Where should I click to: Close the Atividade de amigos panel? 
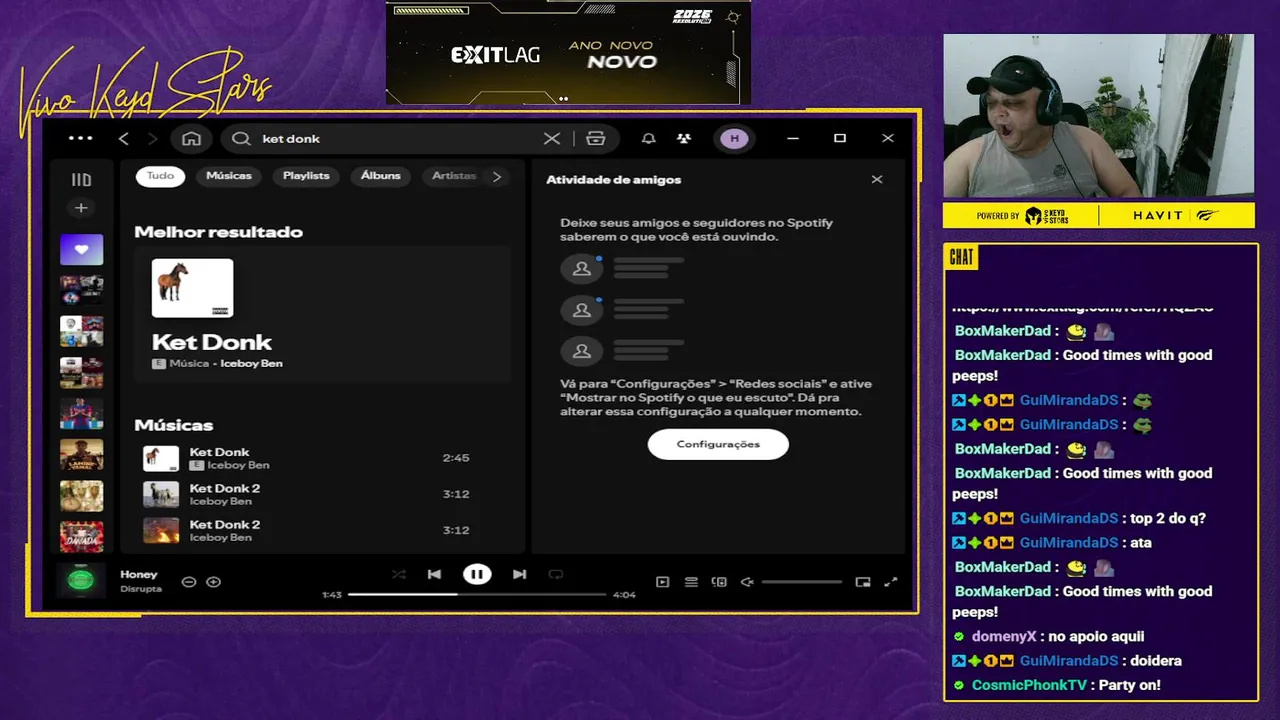[877, 180]
